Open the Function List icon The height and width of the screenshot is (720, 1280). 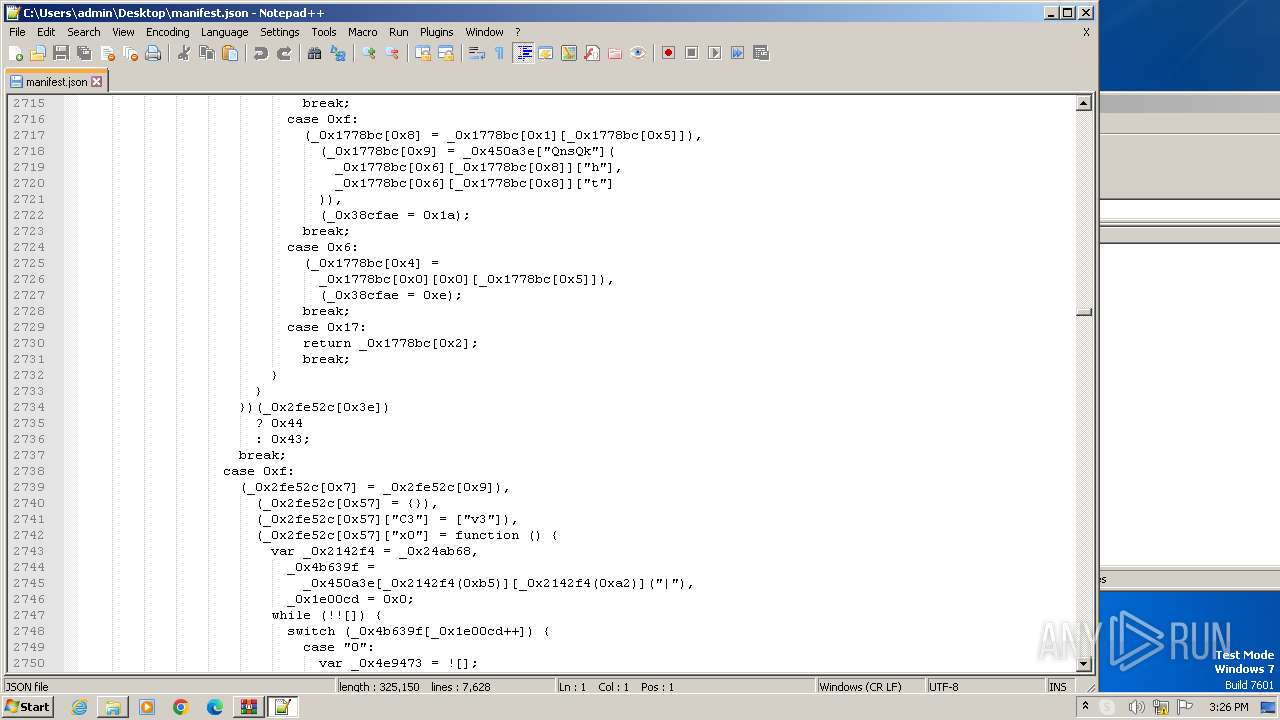tap(592, 53)
